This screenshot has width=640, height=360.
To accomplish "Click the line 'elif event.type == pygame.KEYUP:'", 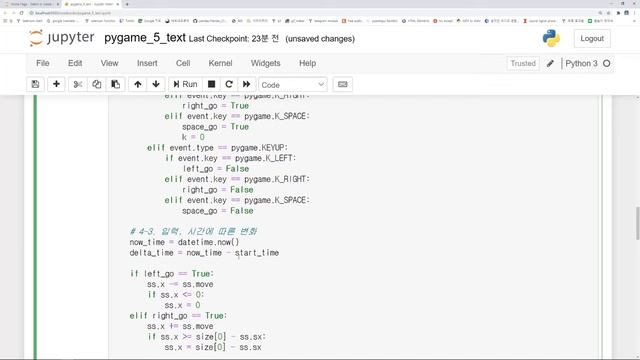I will pos(217,148).
